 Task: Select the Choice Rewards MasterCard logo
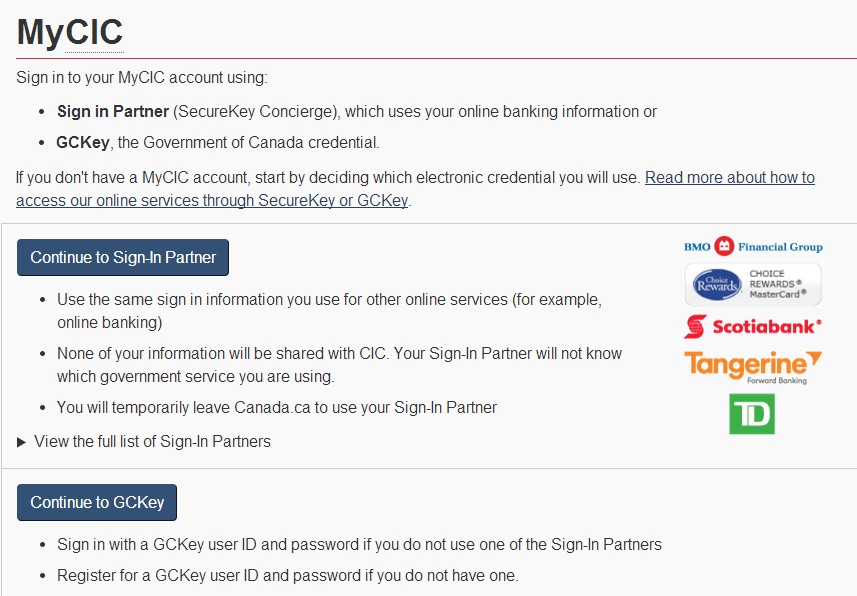click(753, 284)
